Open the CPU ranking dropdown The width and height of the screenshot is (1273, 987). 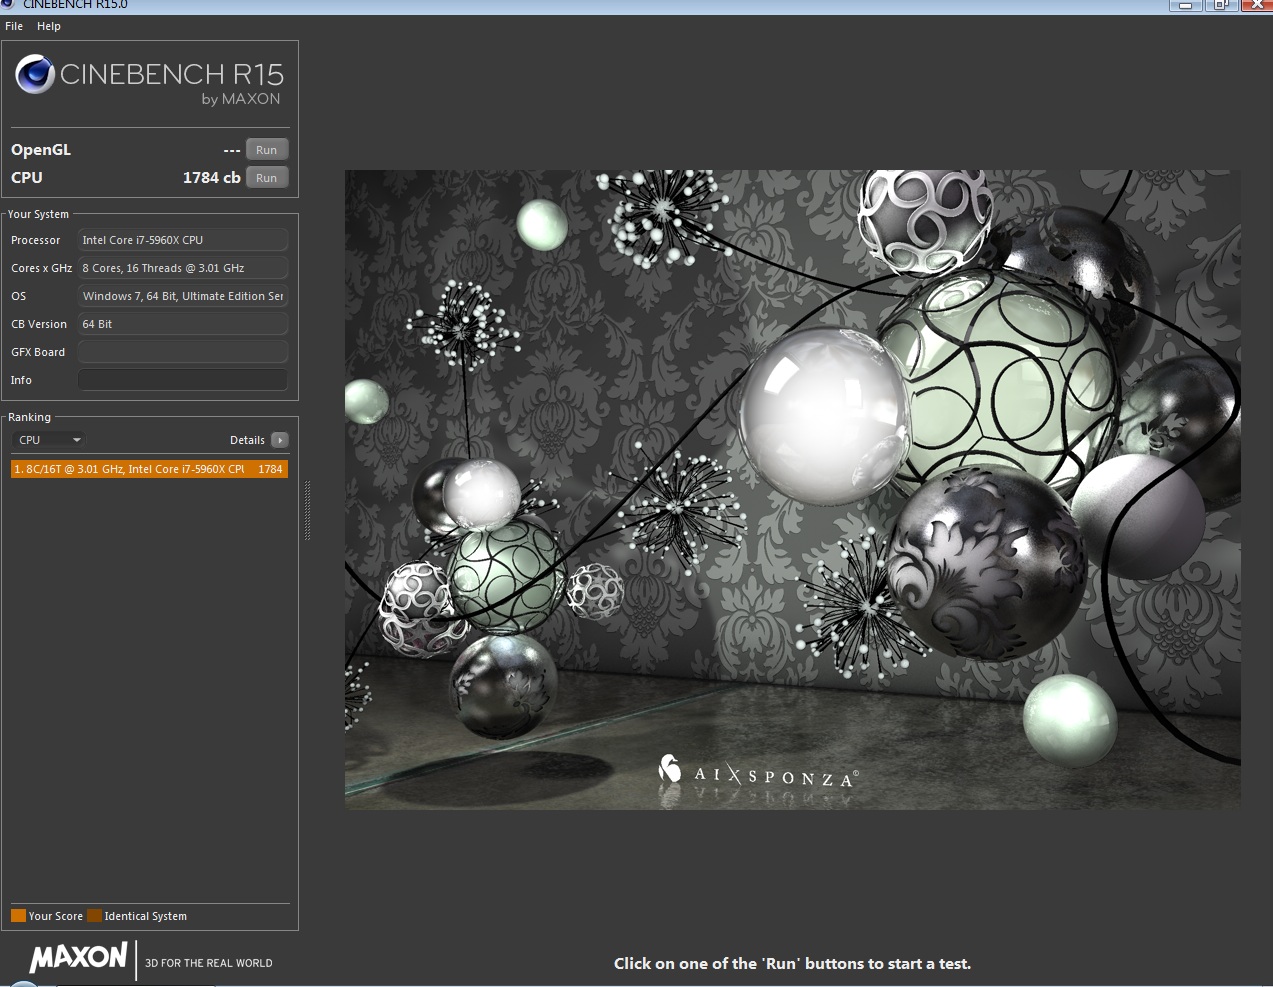pos(49,440)
